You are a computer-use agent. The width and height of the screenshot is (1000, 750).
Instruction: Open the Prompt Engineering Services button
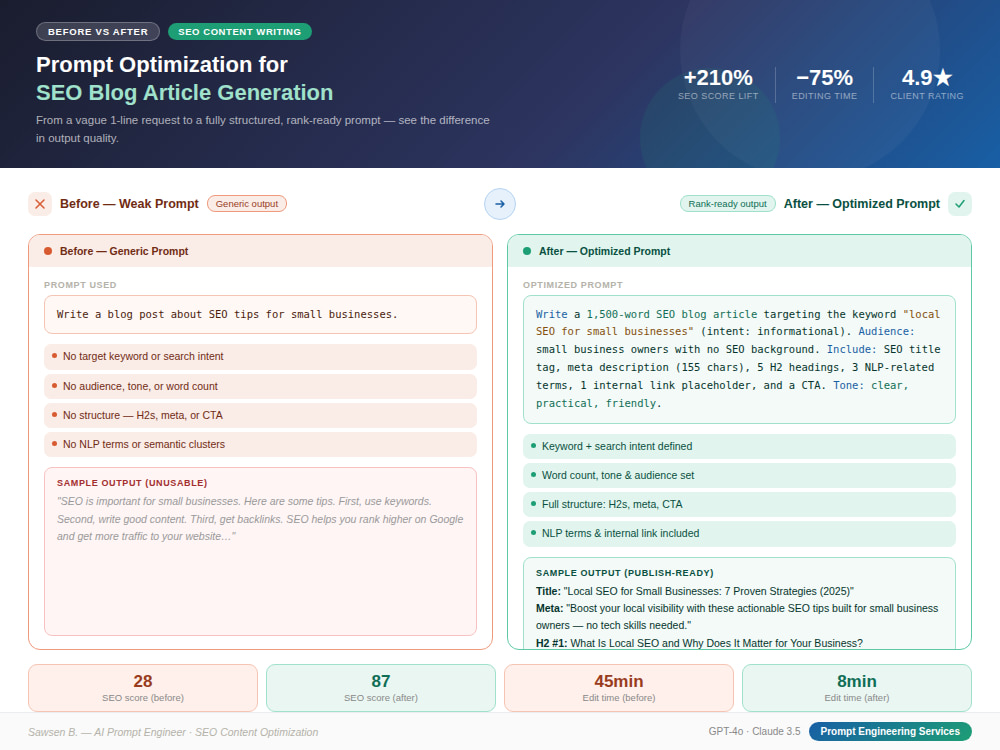point(890,732)
